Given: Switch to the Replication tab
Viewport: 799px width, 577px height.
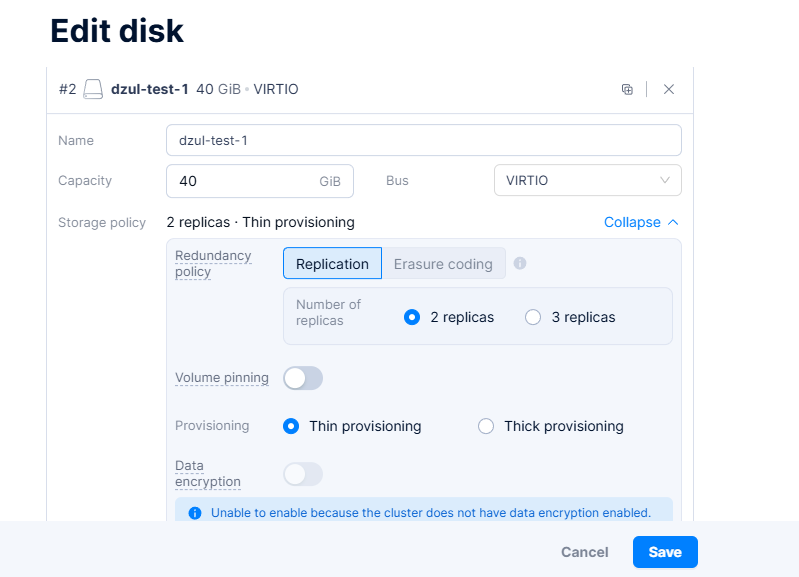Looking at the screenshot, I should point(332,264).
